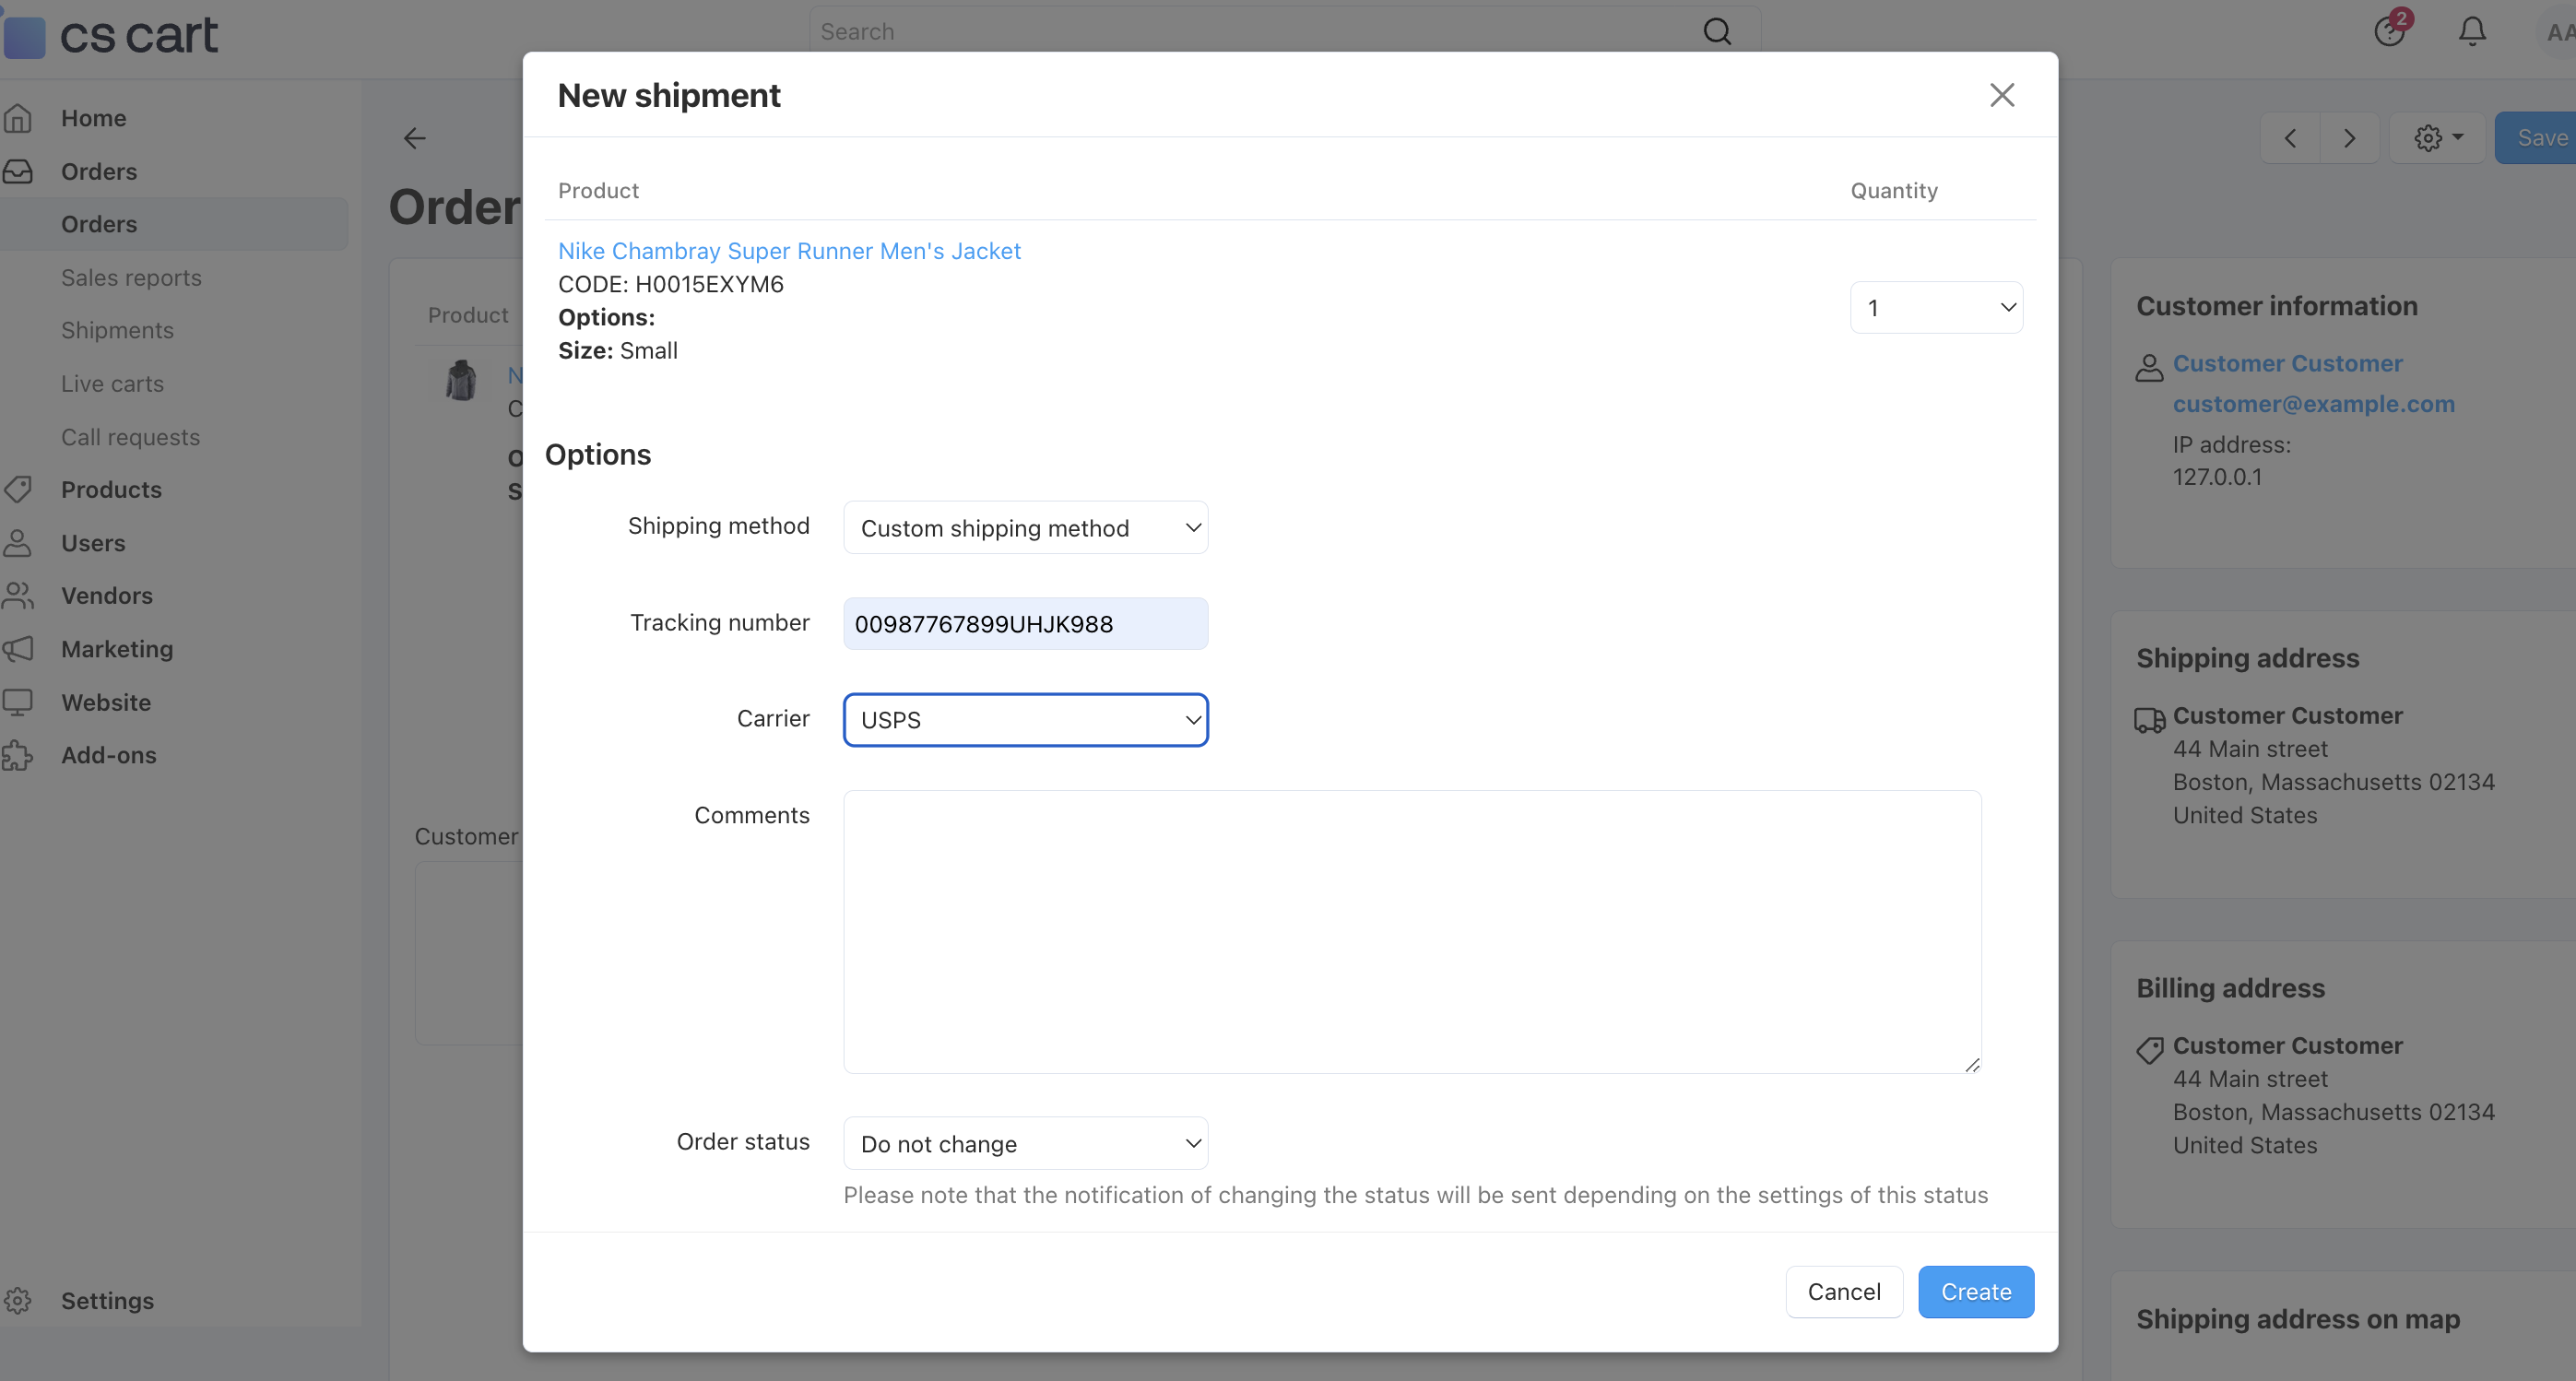Open Sales reports in the sidebar
The height and width of the screenshot is (1381, 2576).
[x=131, y=277]
